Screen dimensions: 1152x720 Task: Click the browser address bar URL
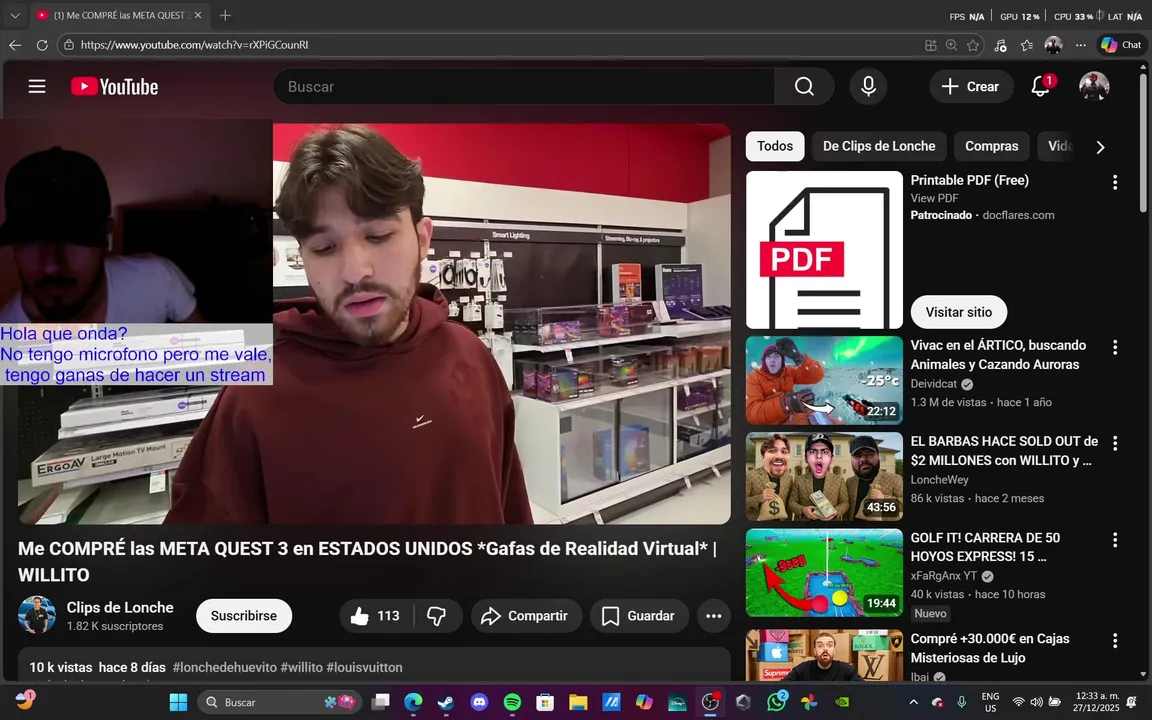click(194, 45)
